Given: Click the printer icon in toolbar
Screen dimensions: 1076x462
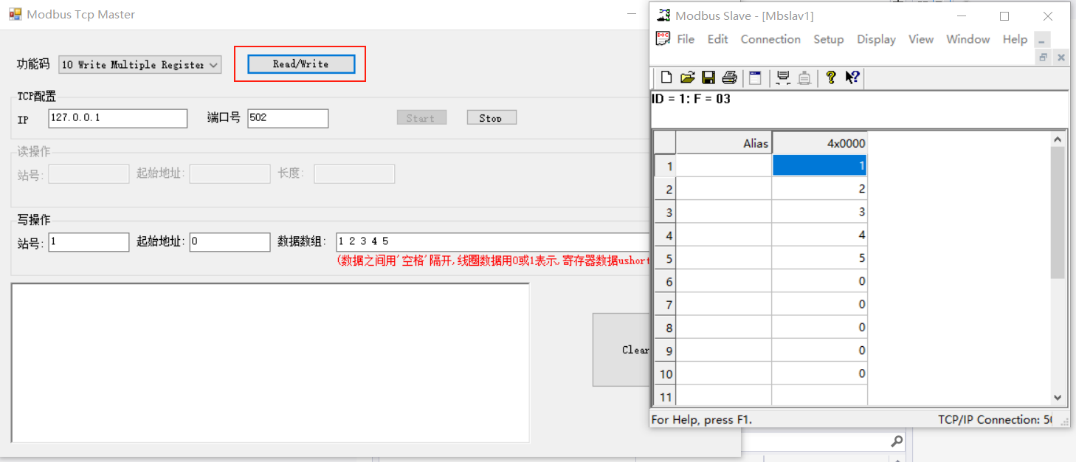Looking at the screenshot, I should 730,78.
